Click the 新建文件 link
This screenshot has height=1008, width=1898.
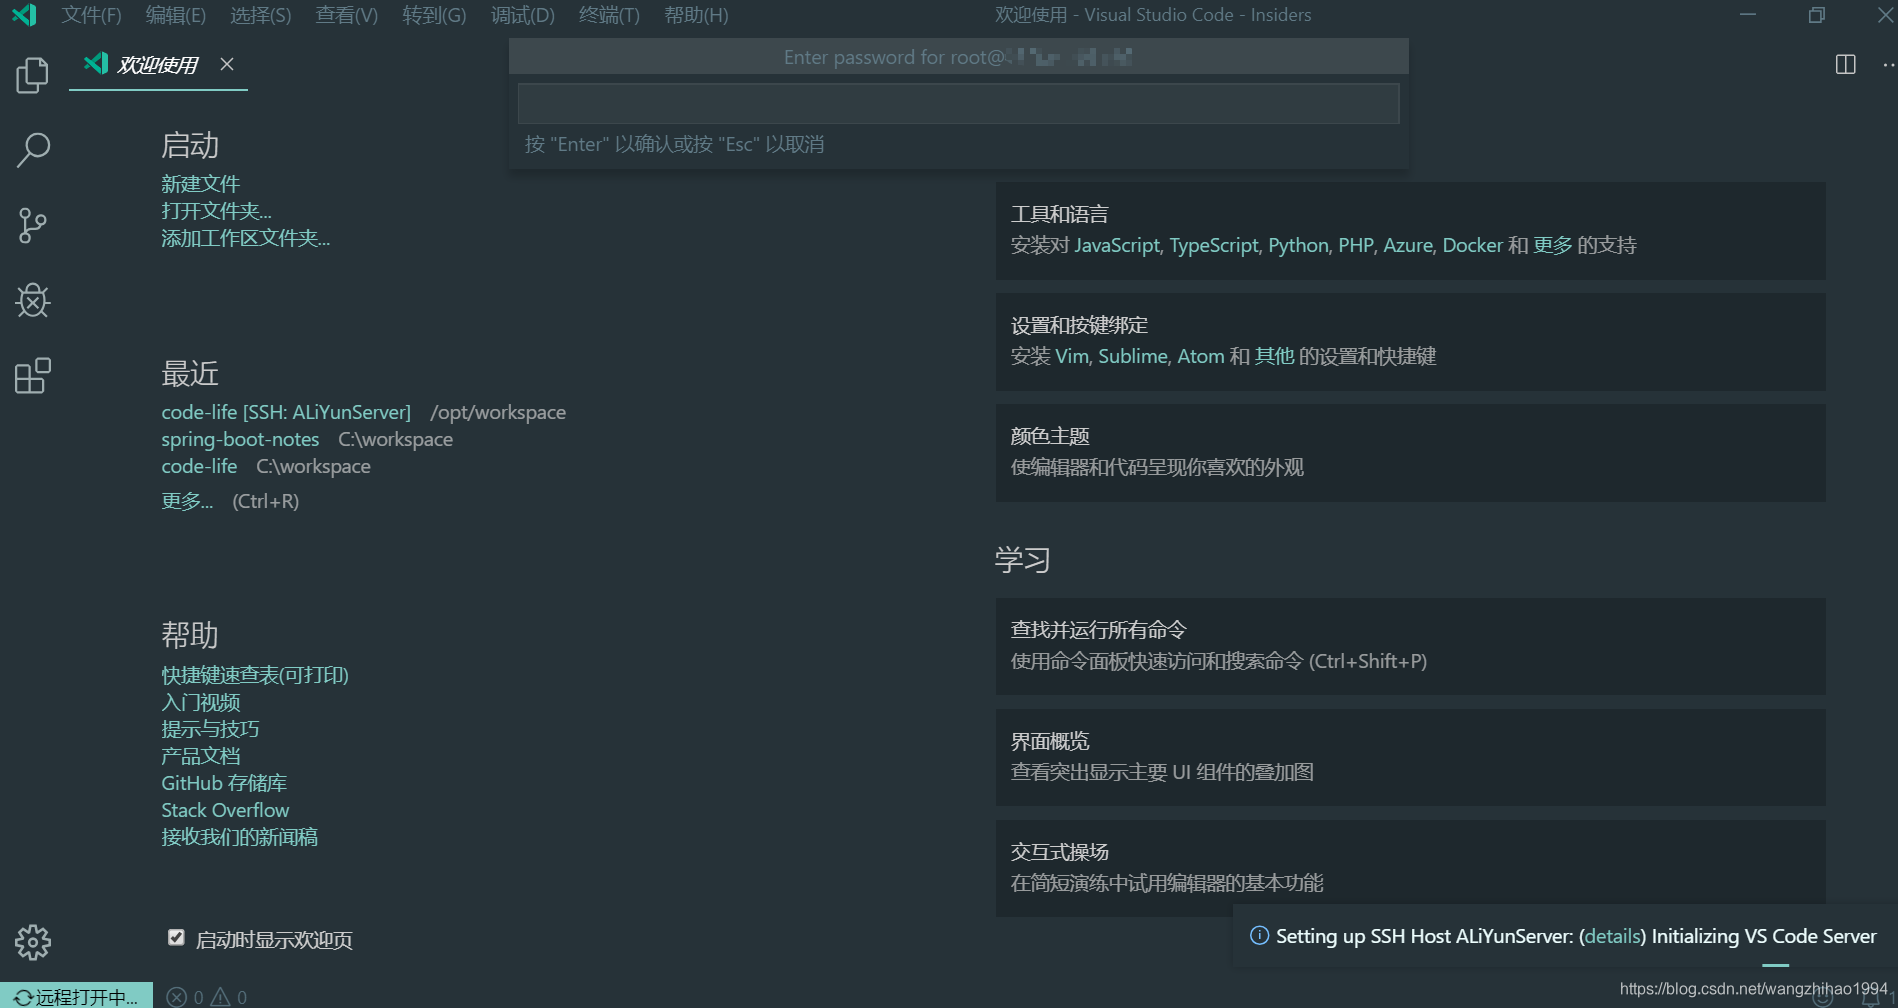tap(200, 184)
